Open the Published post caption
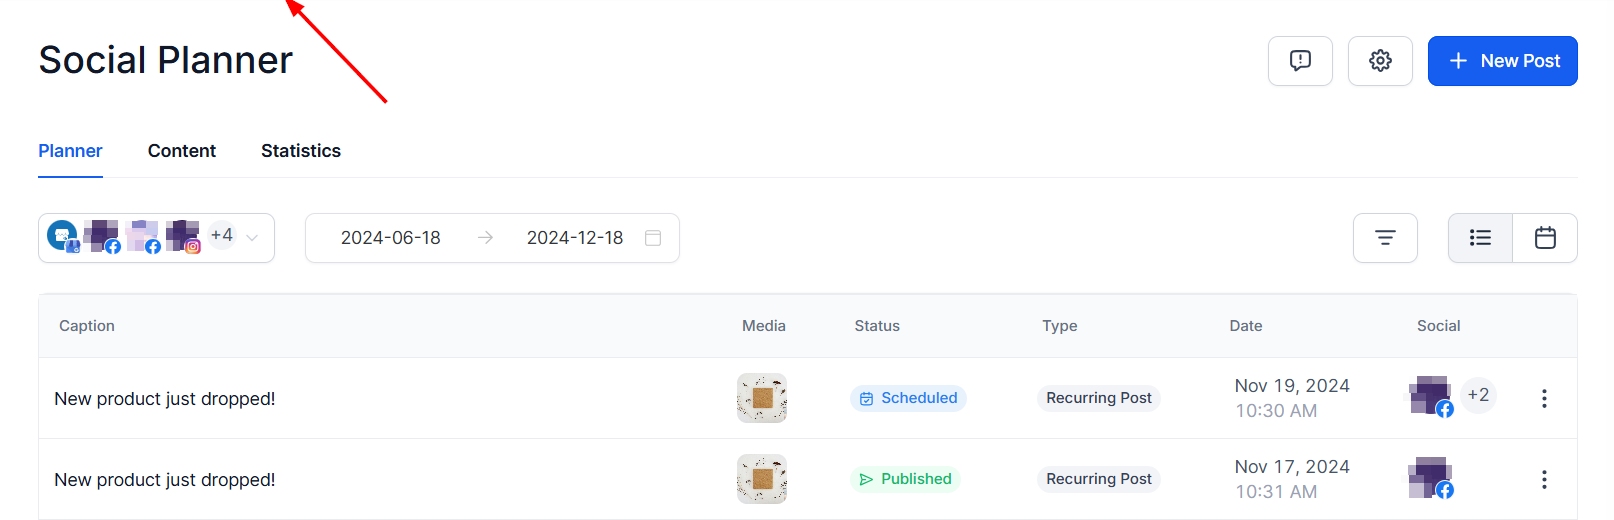Viewport: 1614px width, 520px height. coord(165,480)
